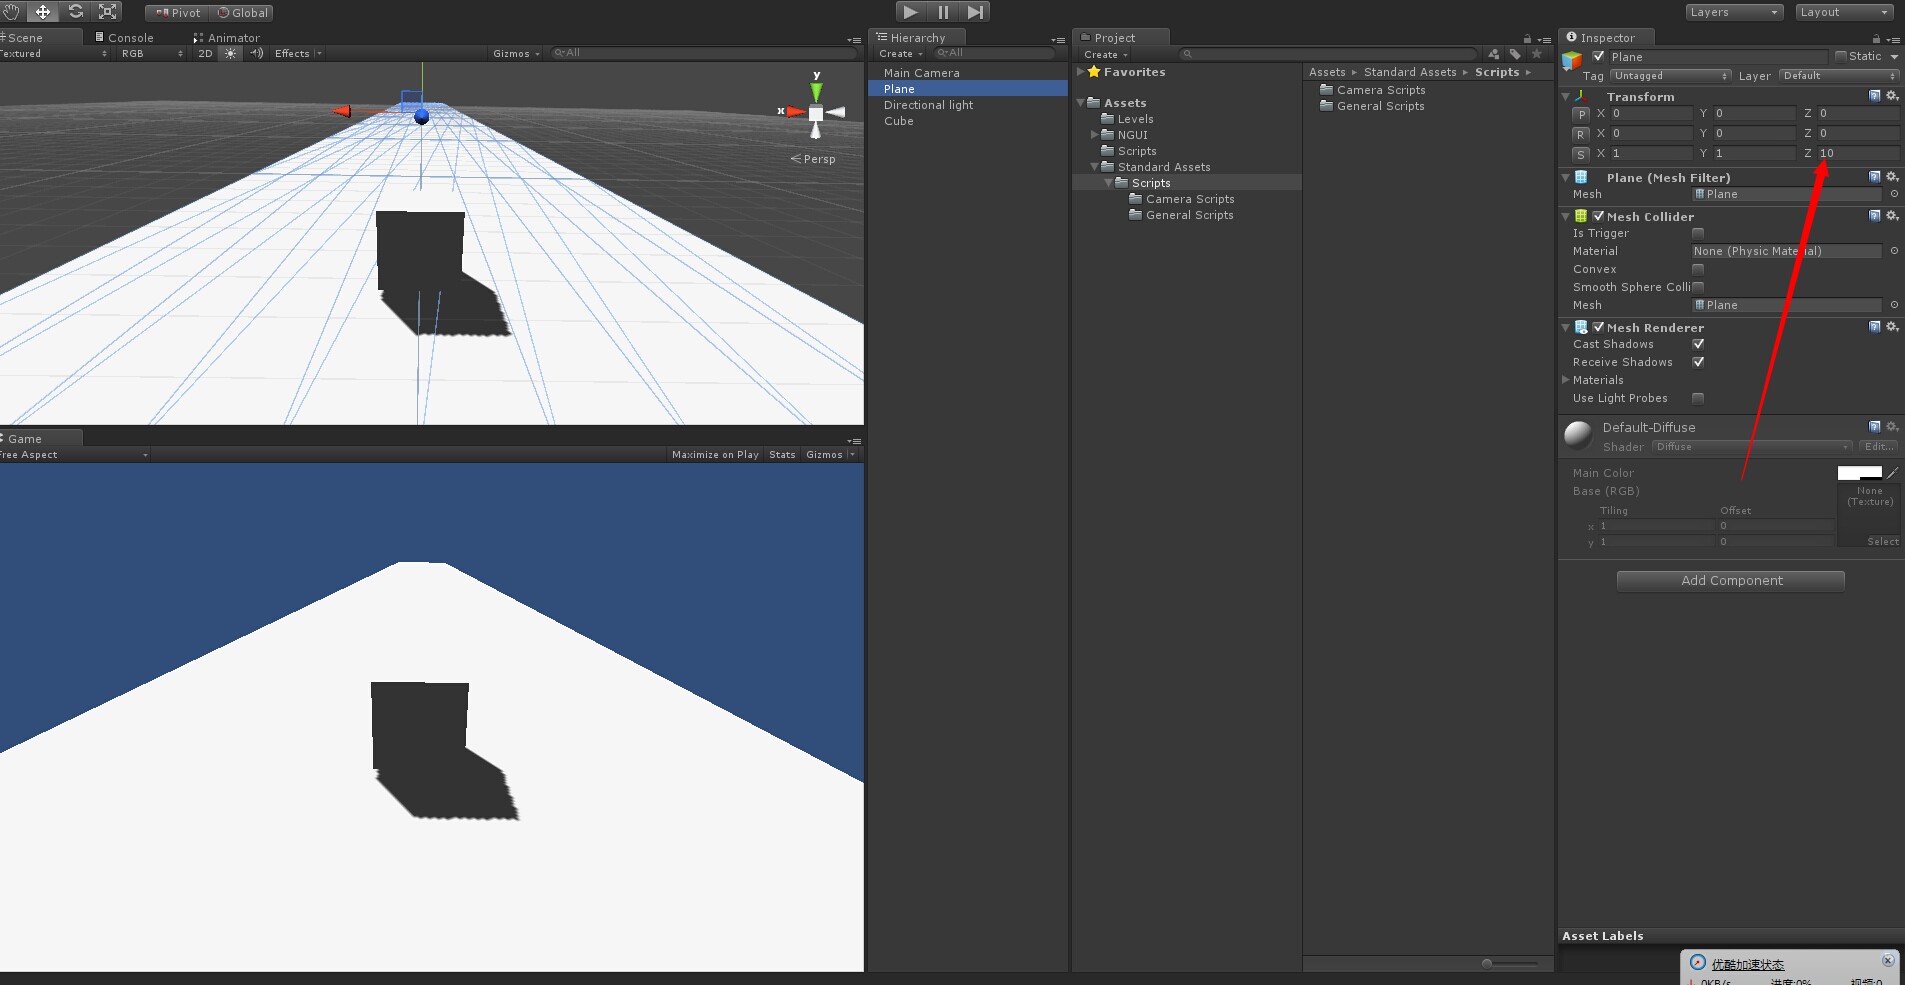Disable Cast Shadows on the Mesh Renderer
The image size is (1905, 985).
(1698, 344)
